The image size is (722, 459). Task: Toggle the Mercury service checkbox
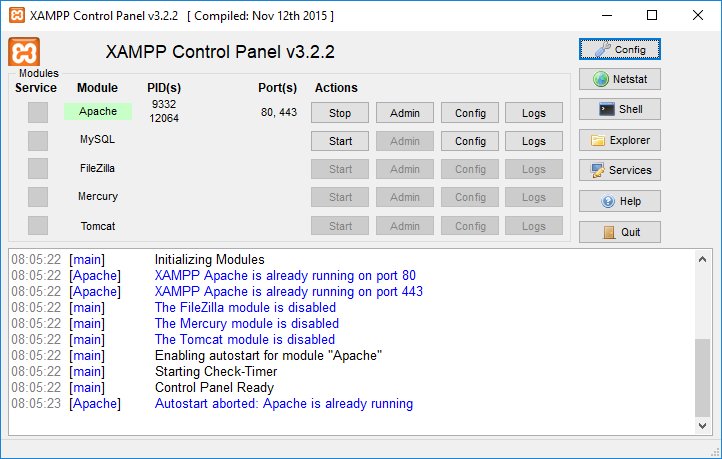(38, 197)
